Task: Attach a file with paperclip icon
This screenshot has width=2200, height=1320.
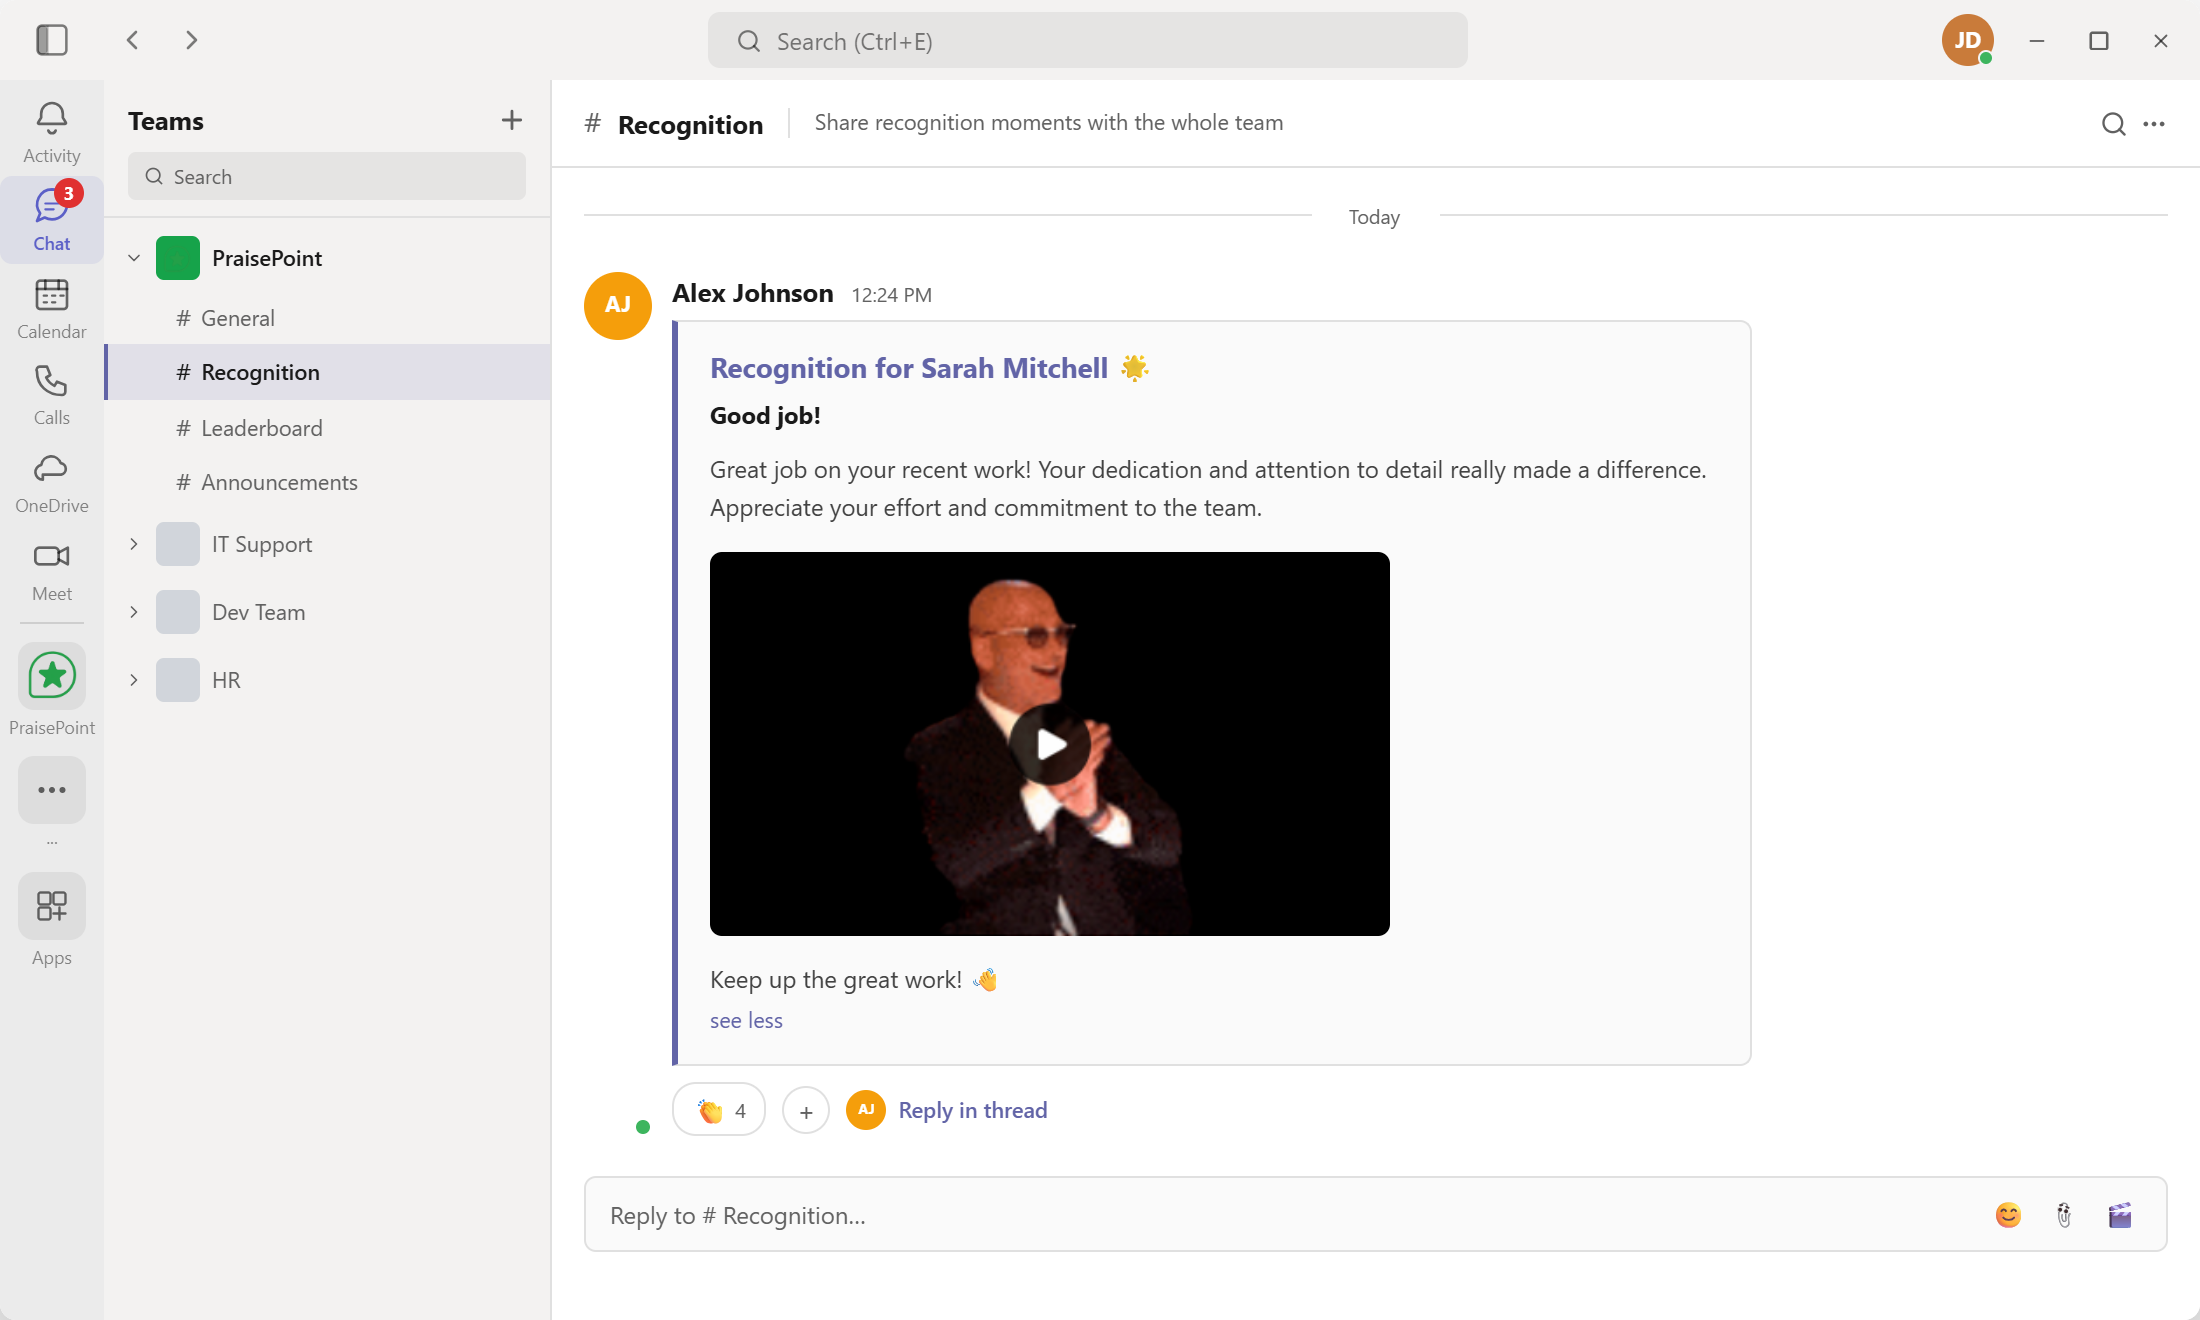Action: pos(2064,1215)
